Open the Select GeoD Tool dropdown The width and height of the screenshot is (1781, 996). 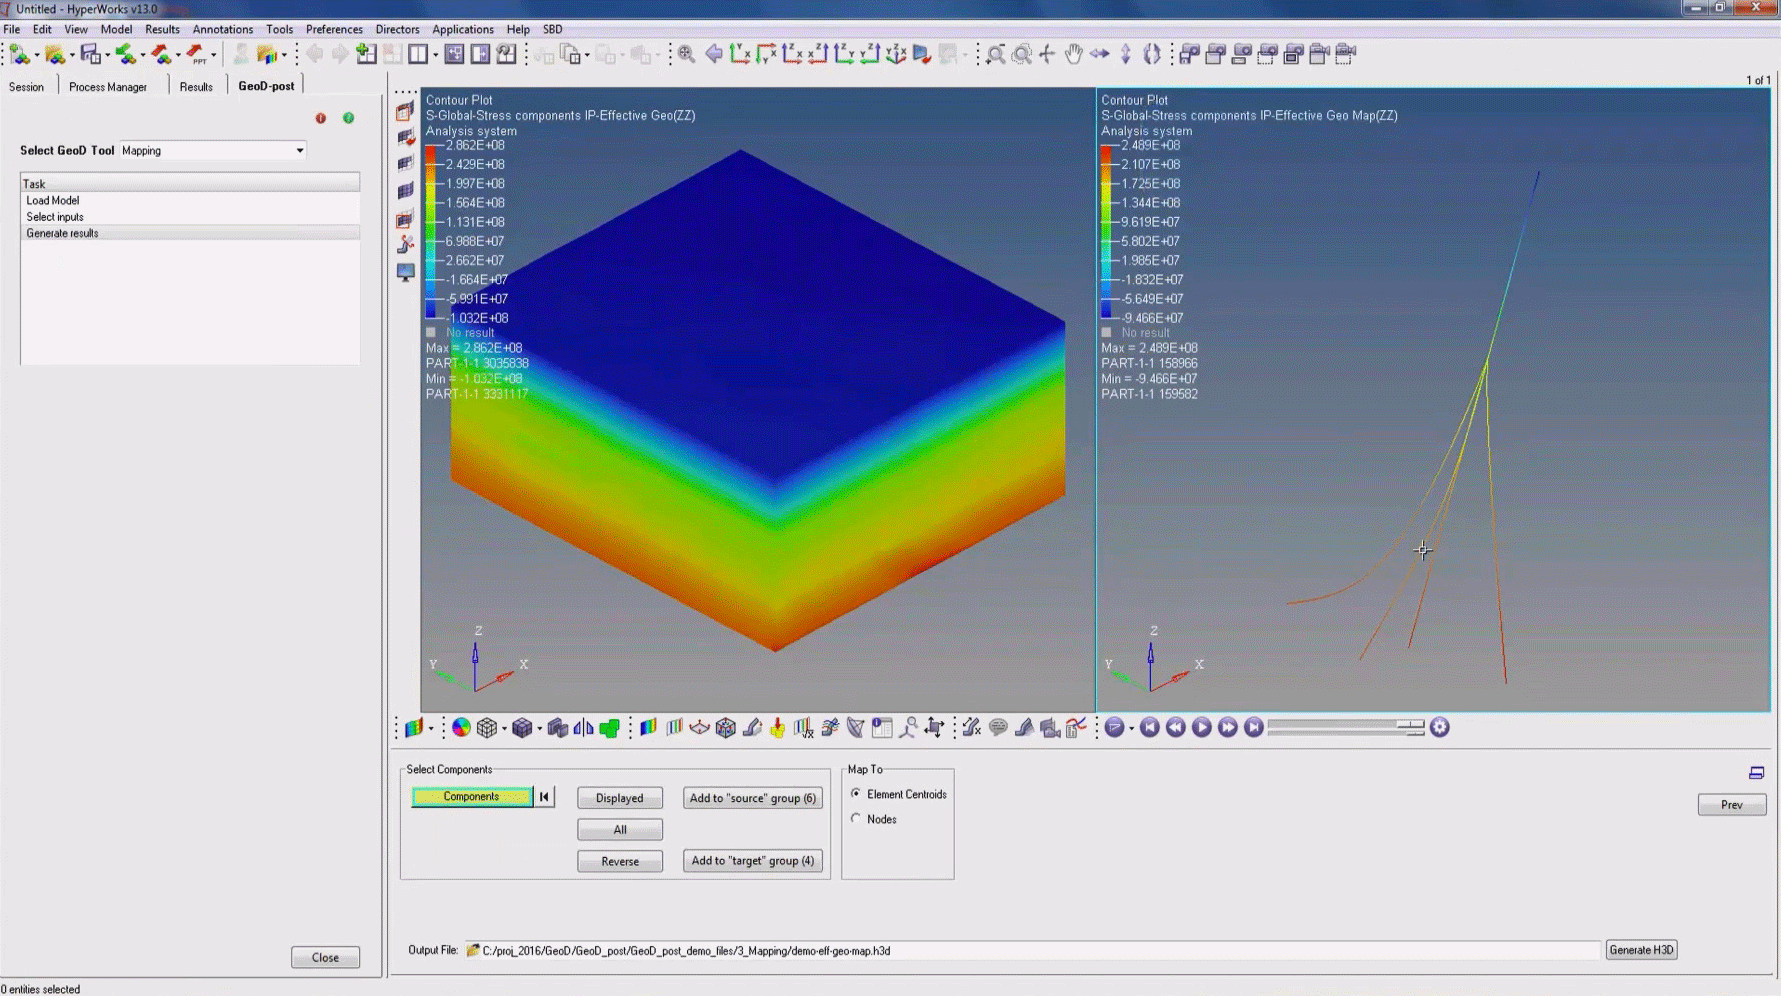pos(299,150)
